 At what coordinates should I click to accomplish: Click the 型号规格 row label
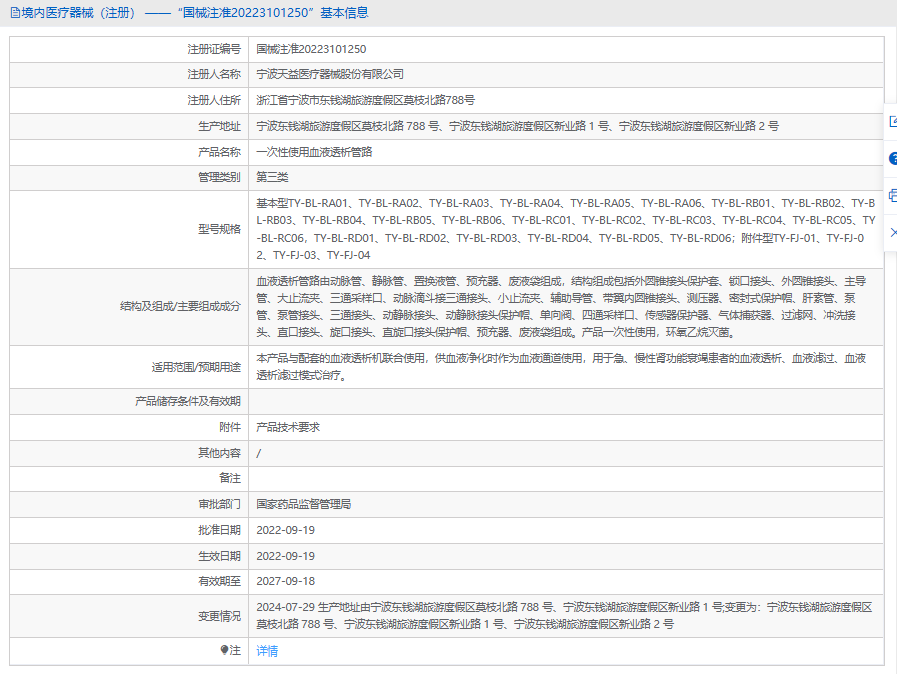219,229
